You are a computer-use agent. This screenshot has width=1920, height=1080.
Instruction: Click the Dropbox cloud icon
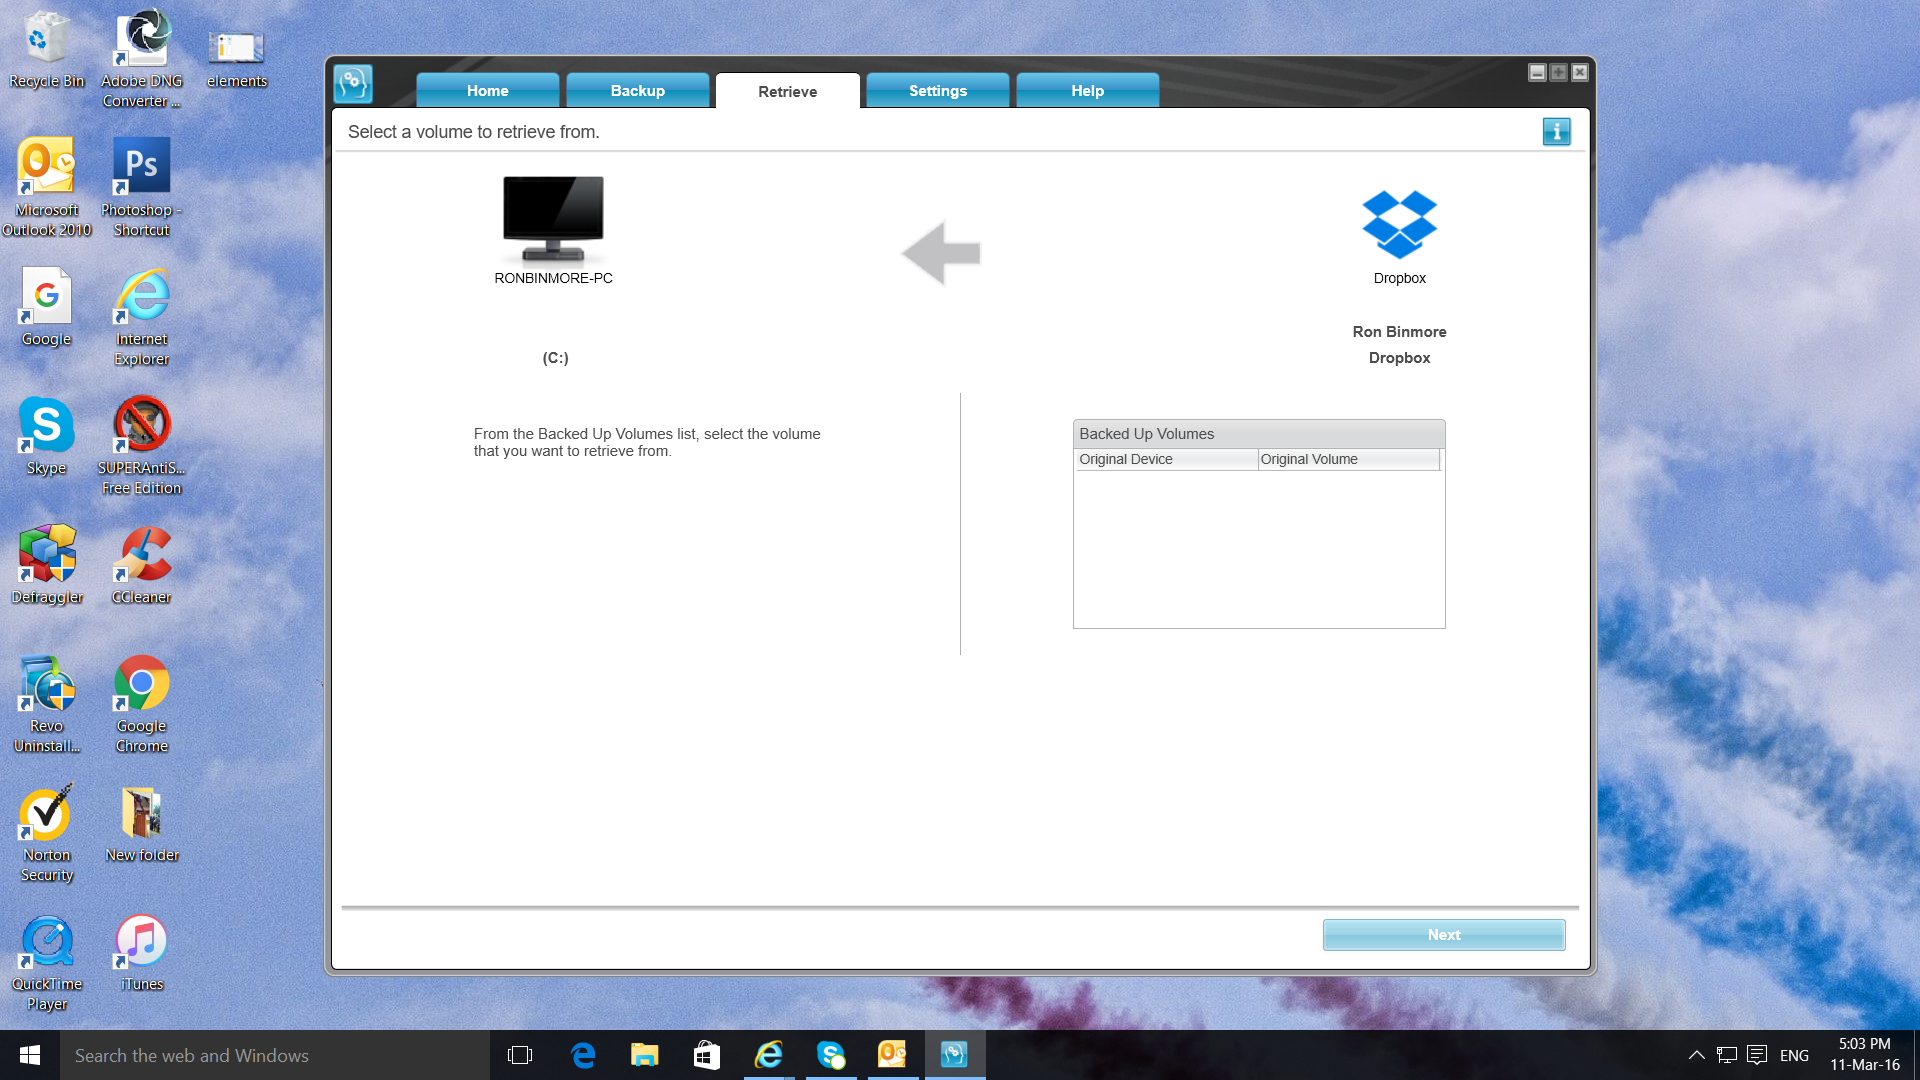pos(1399,224)
